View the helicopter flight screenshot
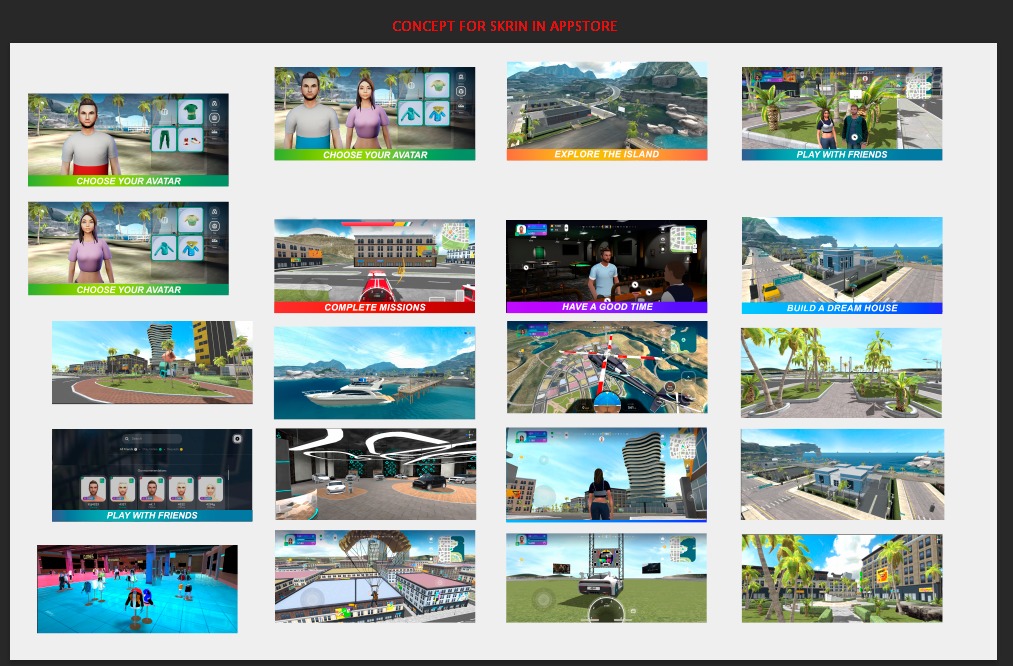Viewport: 1013px width, 666px height. 606,366
